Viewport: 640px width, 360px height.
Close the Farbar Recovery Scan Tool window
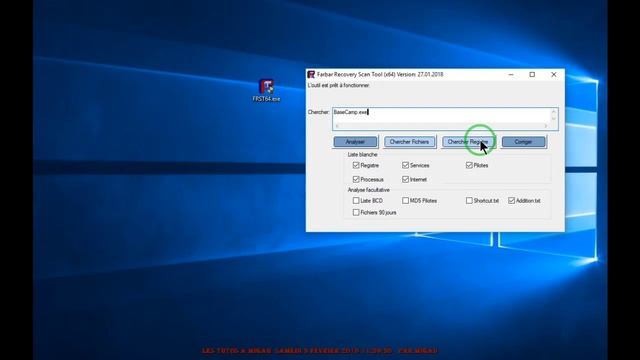554,74
